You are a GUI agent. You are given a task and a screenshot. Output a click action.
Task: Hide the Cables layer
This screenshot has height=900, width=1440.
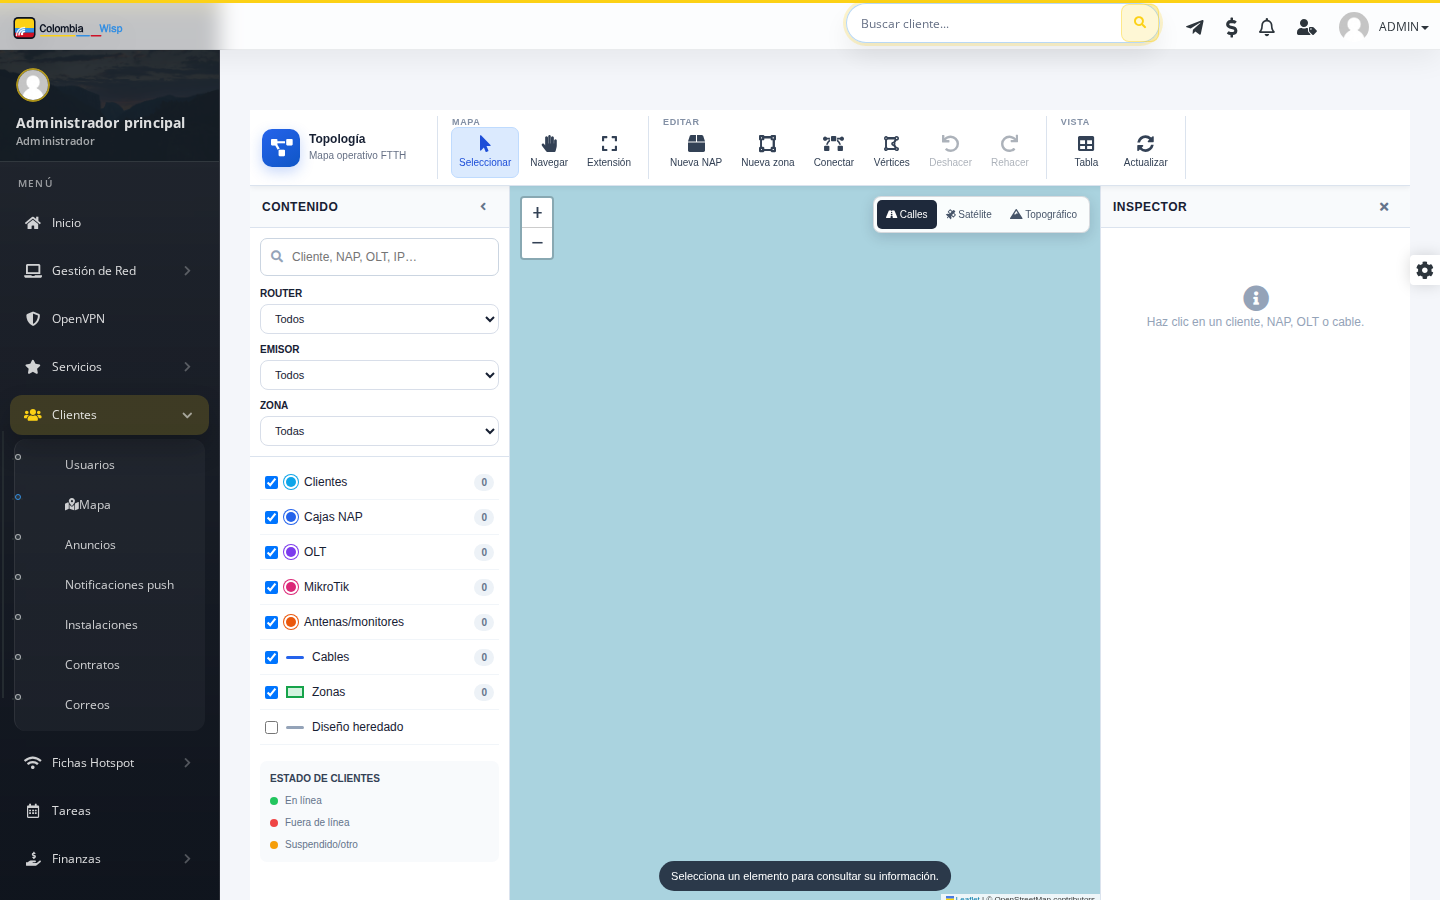(271, 657)
